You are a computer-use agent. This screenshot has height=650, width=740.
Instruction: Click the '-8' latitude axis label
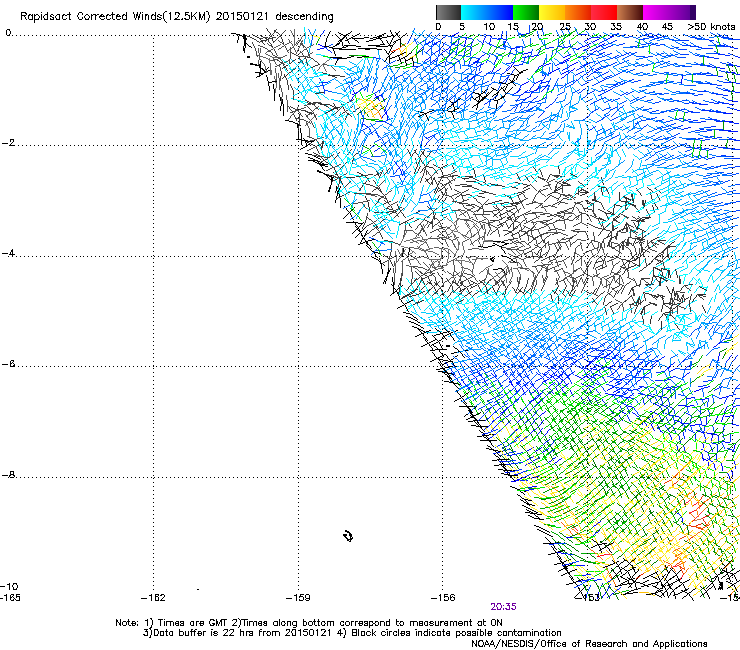[8, 474]
